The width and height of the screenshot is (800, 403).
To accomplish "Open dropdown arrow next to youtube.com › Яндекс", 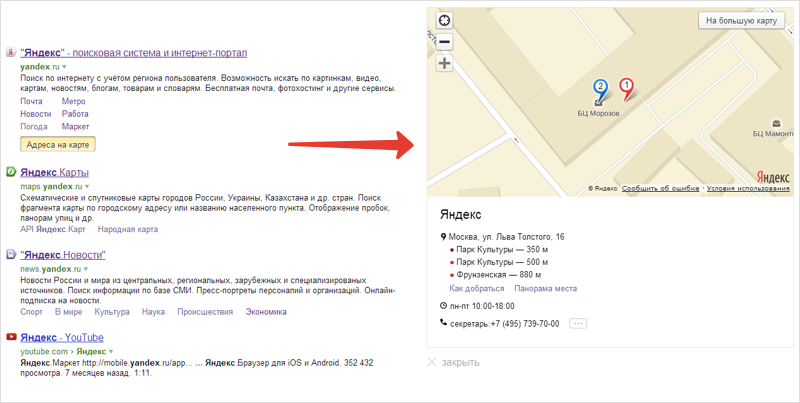I will (x=111, y=352).
